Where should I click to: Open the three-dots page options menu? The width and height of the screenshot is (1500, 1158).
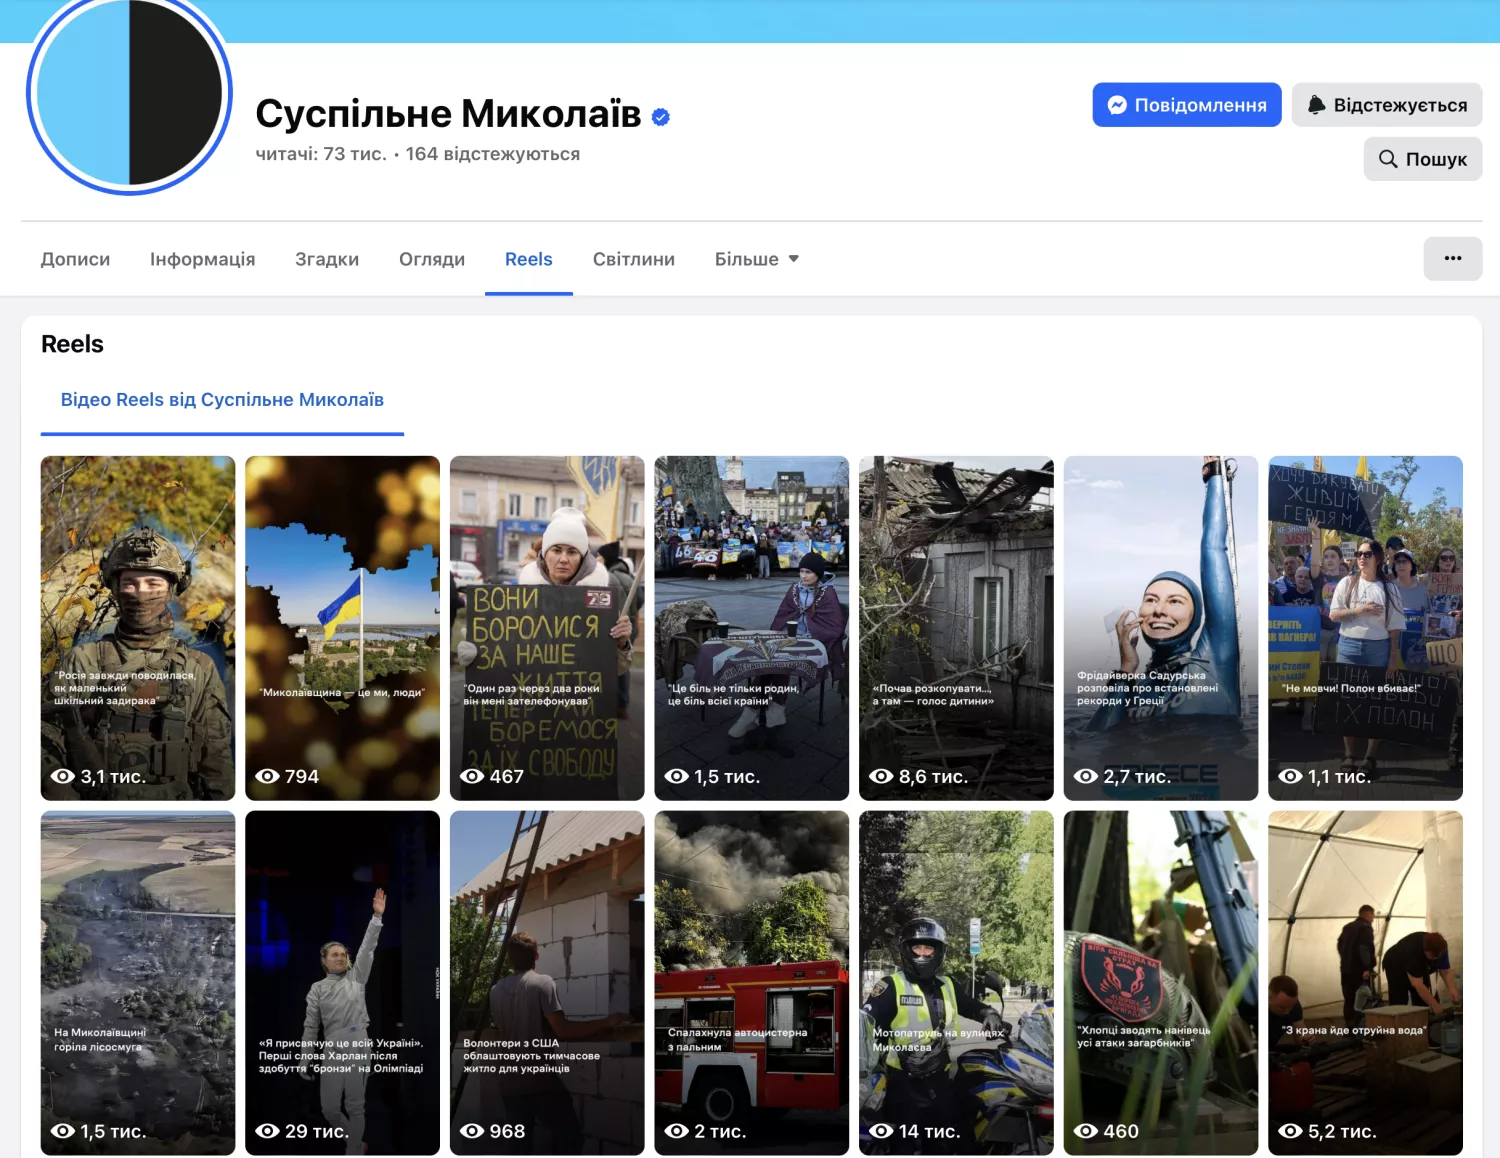click(x=1452, y=259)
